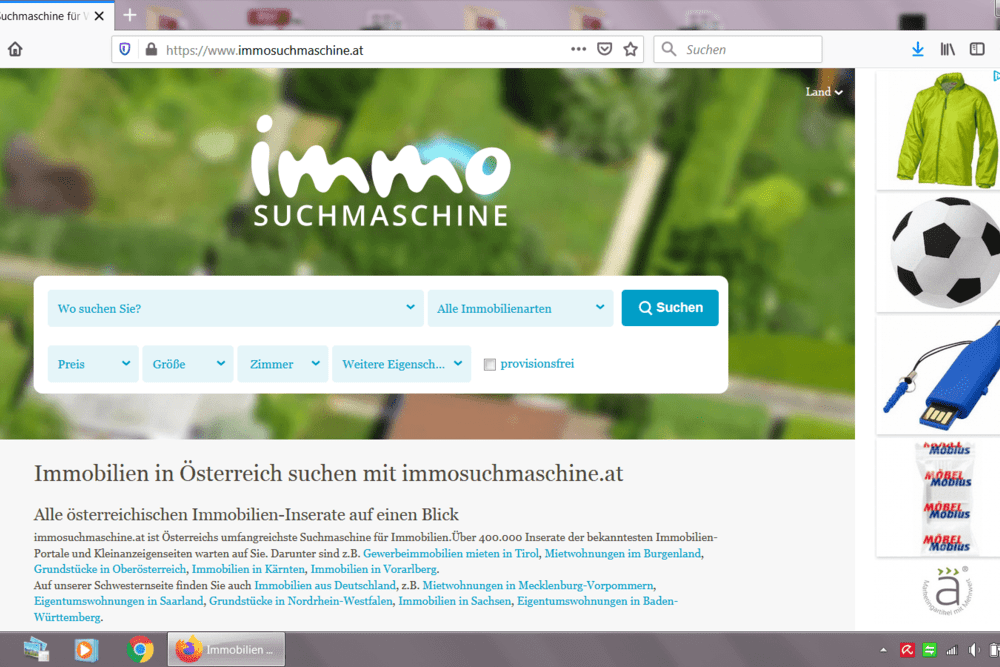Image resolution: width=1000 pixels, height=667 pixels.
Task: Open the Land country dropdown
Action: 823,92
